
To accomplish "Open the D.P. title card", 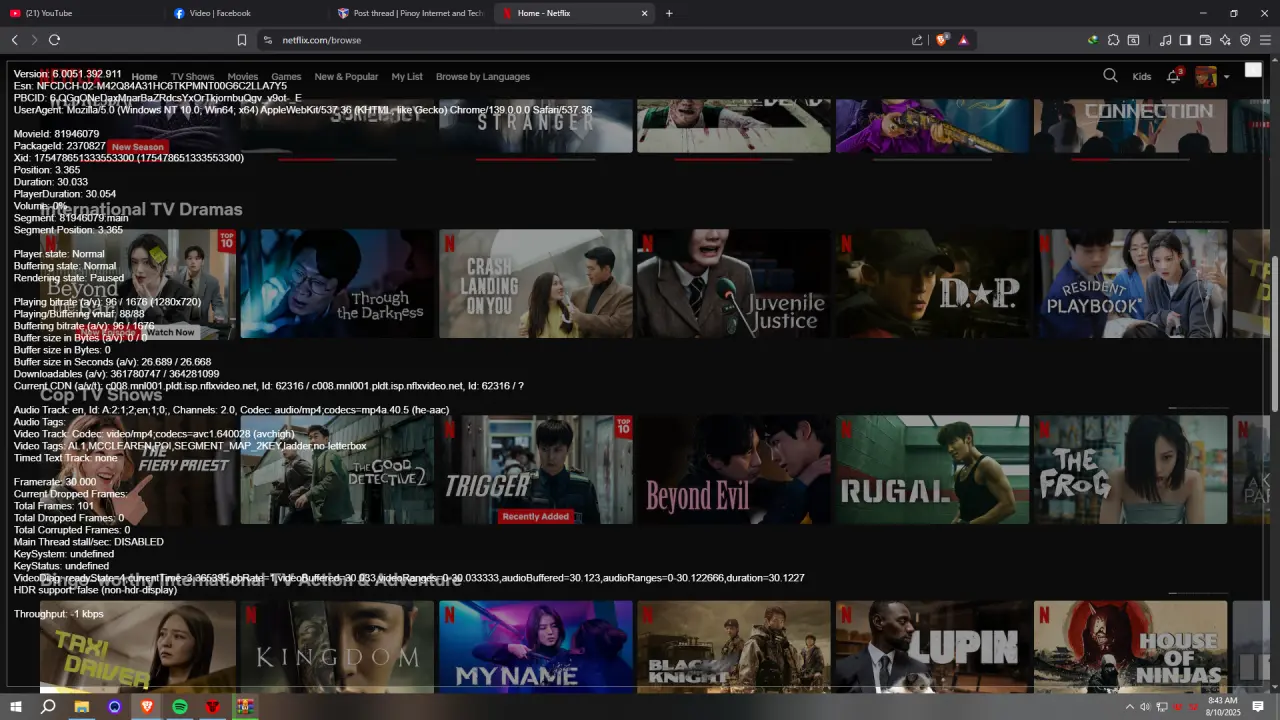I will (932, 284).
